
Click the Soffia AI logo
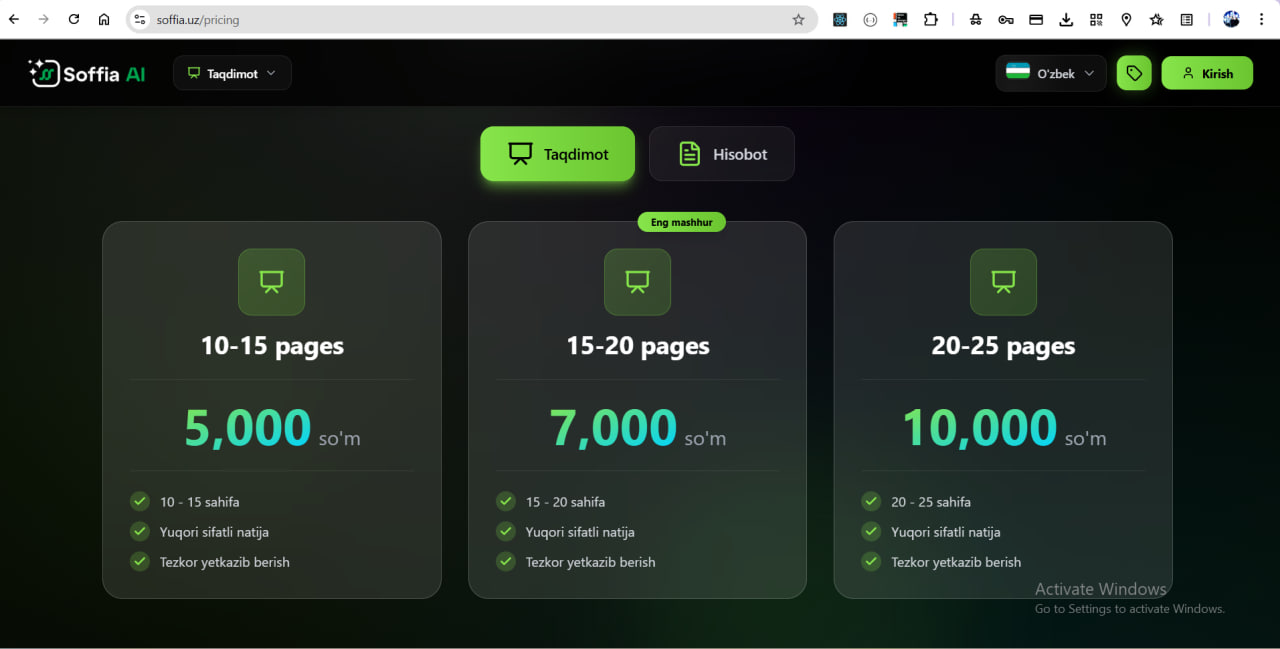[86, 72]
